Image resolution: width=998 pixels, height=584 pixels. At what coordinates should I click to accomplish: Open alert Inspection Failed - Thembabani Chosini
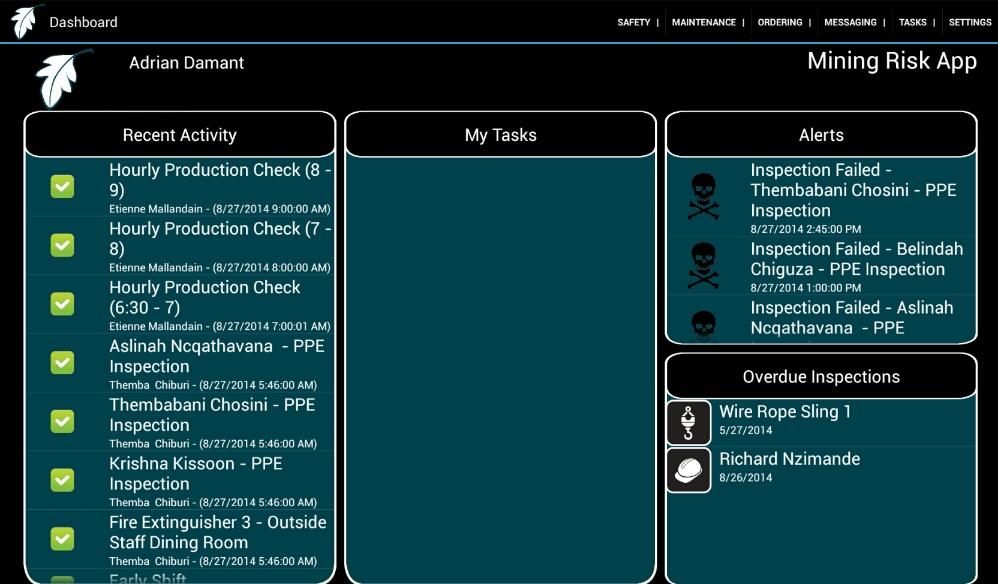pyautogui.click(x=821, y=197)
